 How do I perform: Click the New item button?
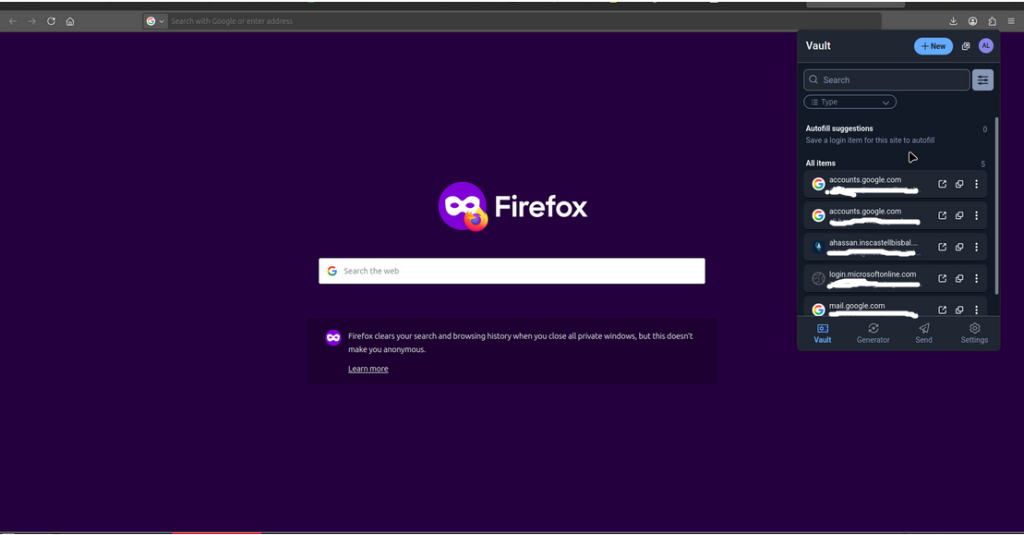[x=933, y=46]
